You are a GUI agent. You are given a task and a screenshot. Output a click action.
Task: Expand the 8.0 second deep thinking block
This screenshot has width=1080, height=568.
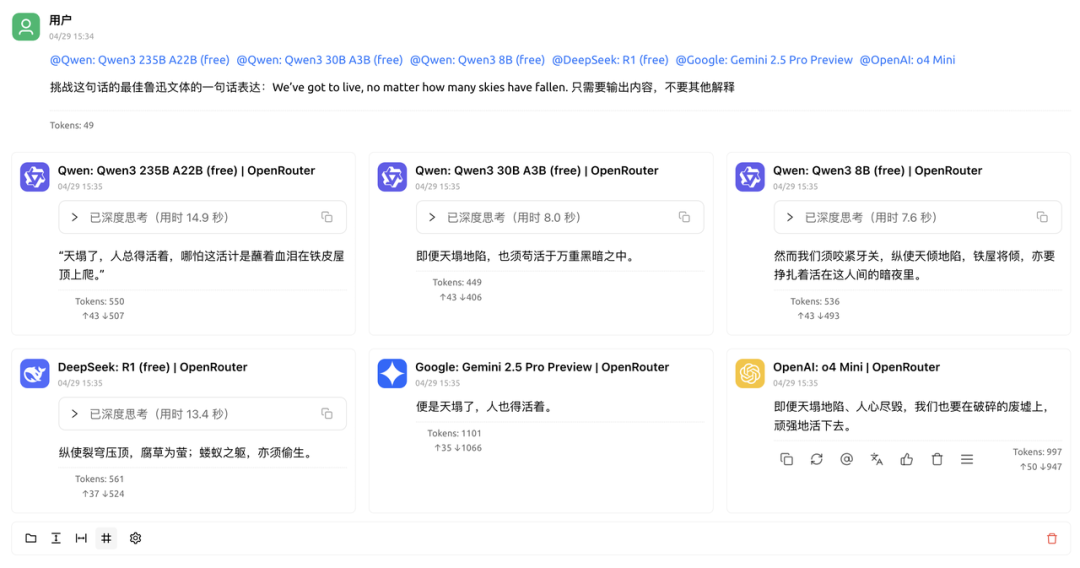point(559,218)
